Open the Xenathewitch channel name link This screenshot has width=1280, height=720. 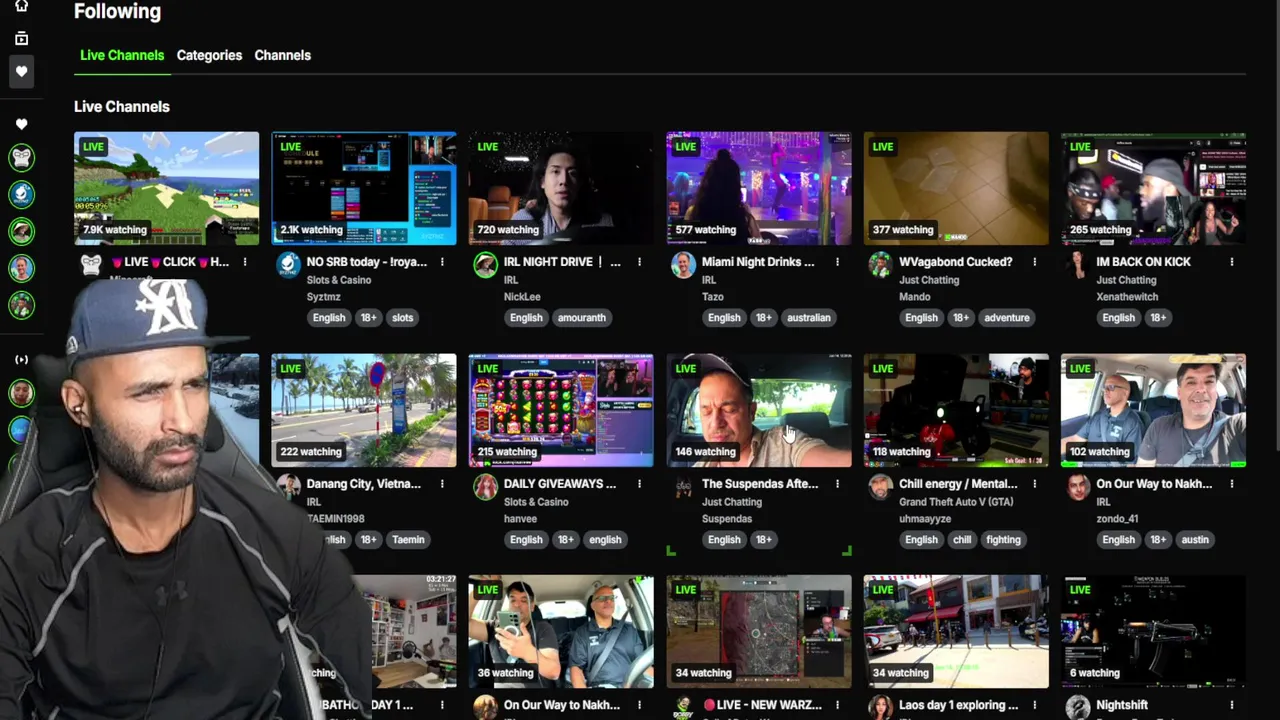click(x=1127, y=297)
